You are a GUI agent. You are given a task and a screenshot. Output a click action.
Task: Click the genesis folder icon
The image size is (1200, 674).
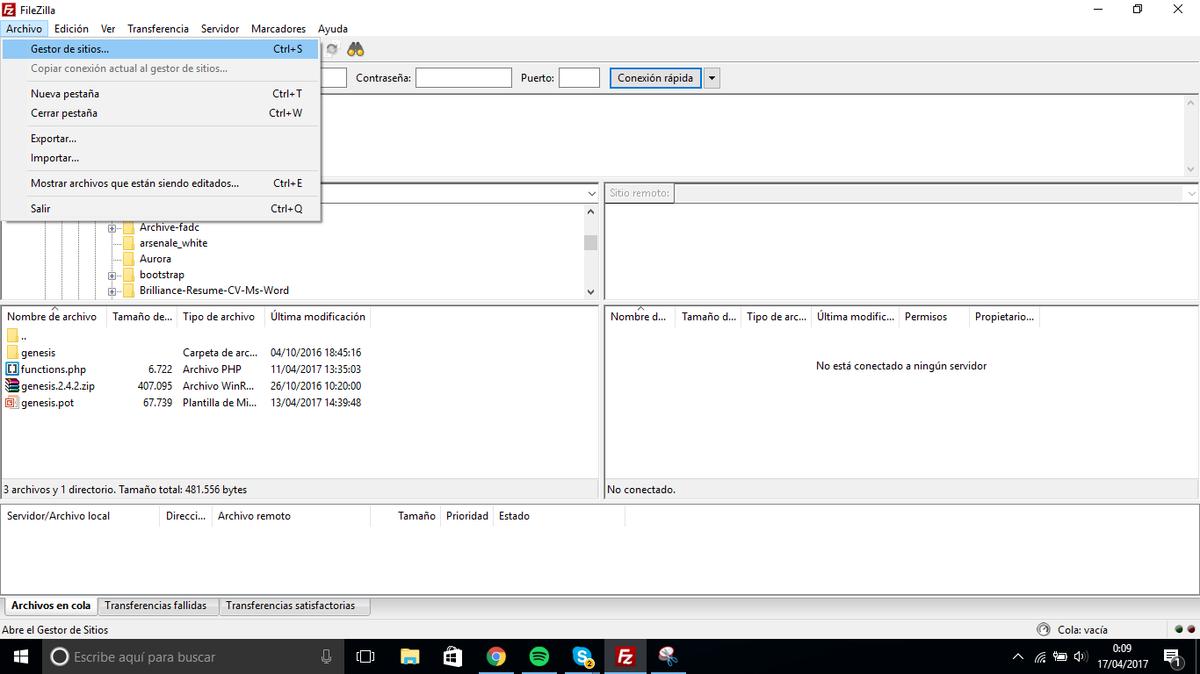click(12, 353)
